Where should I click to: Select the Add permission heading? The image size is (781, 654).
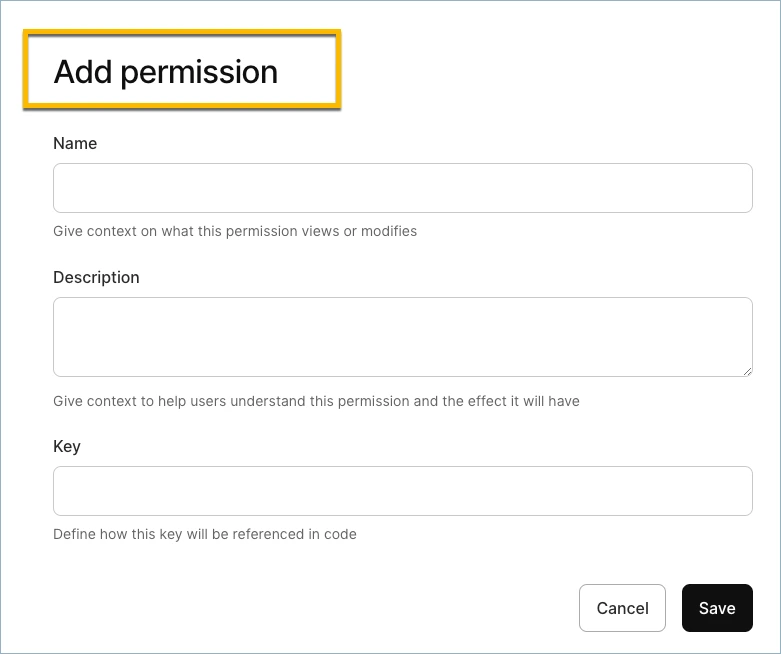(x=165, y=72)
